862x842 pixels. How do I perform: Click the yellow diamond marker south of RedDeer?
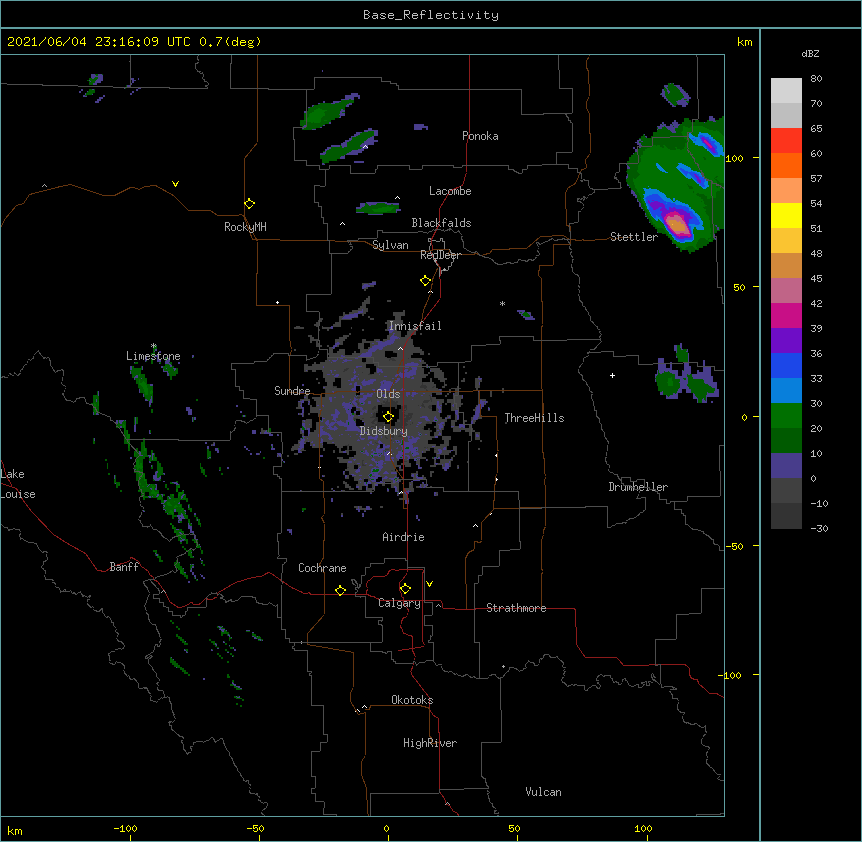pos(426,281)
